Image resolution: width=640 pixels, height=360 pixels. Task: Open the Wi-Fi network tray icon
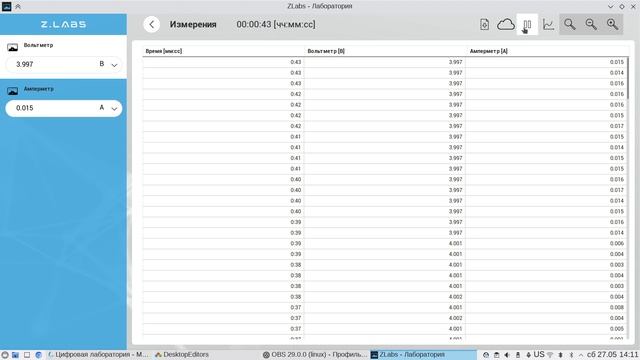(x=550, y=355)
